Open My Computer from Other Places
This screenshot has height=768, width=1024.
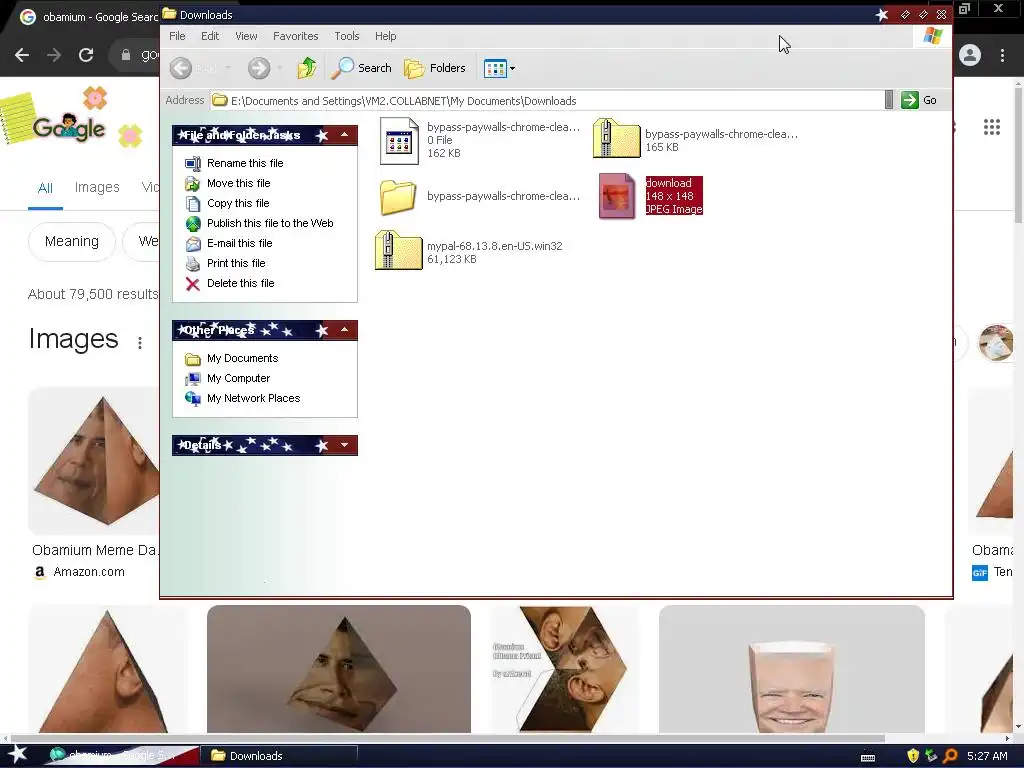tap(238, 378)
